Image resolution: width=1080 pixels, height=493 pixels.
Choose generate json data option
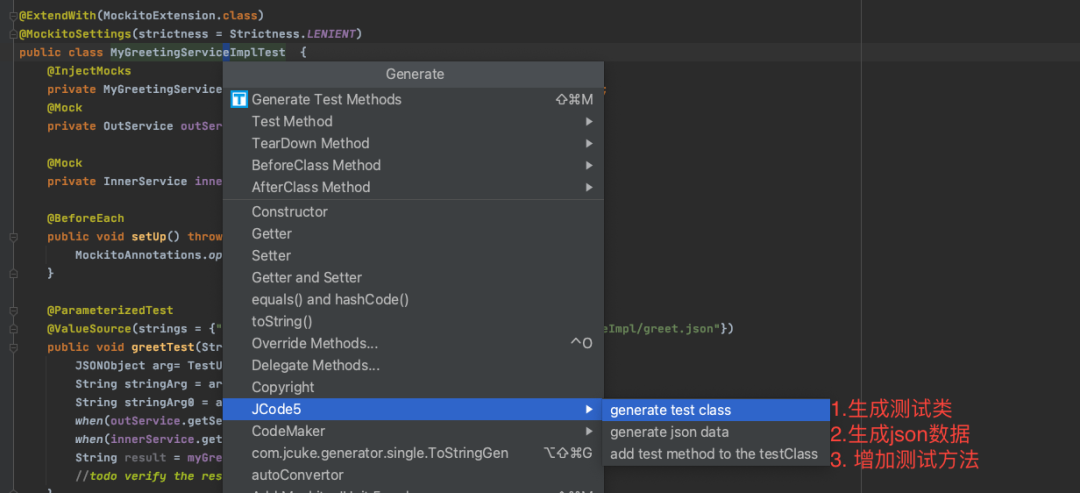tap(669, 432)
